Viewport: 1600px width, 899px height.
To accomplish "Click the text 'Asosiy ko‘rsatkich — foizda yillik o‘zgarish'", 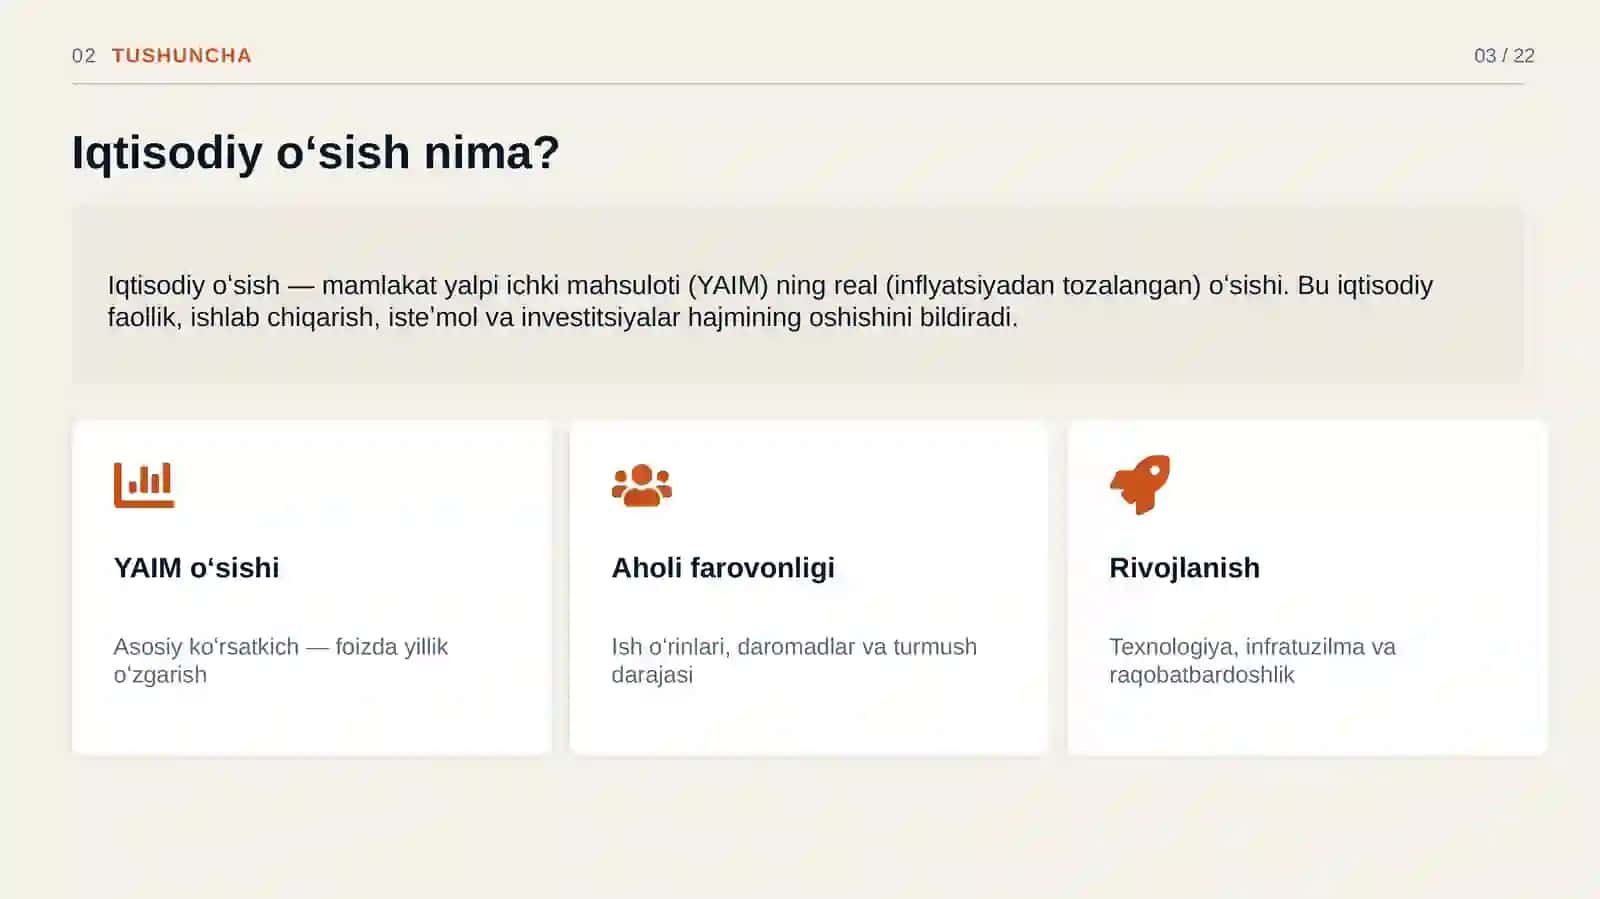I will tap(281, 660).
